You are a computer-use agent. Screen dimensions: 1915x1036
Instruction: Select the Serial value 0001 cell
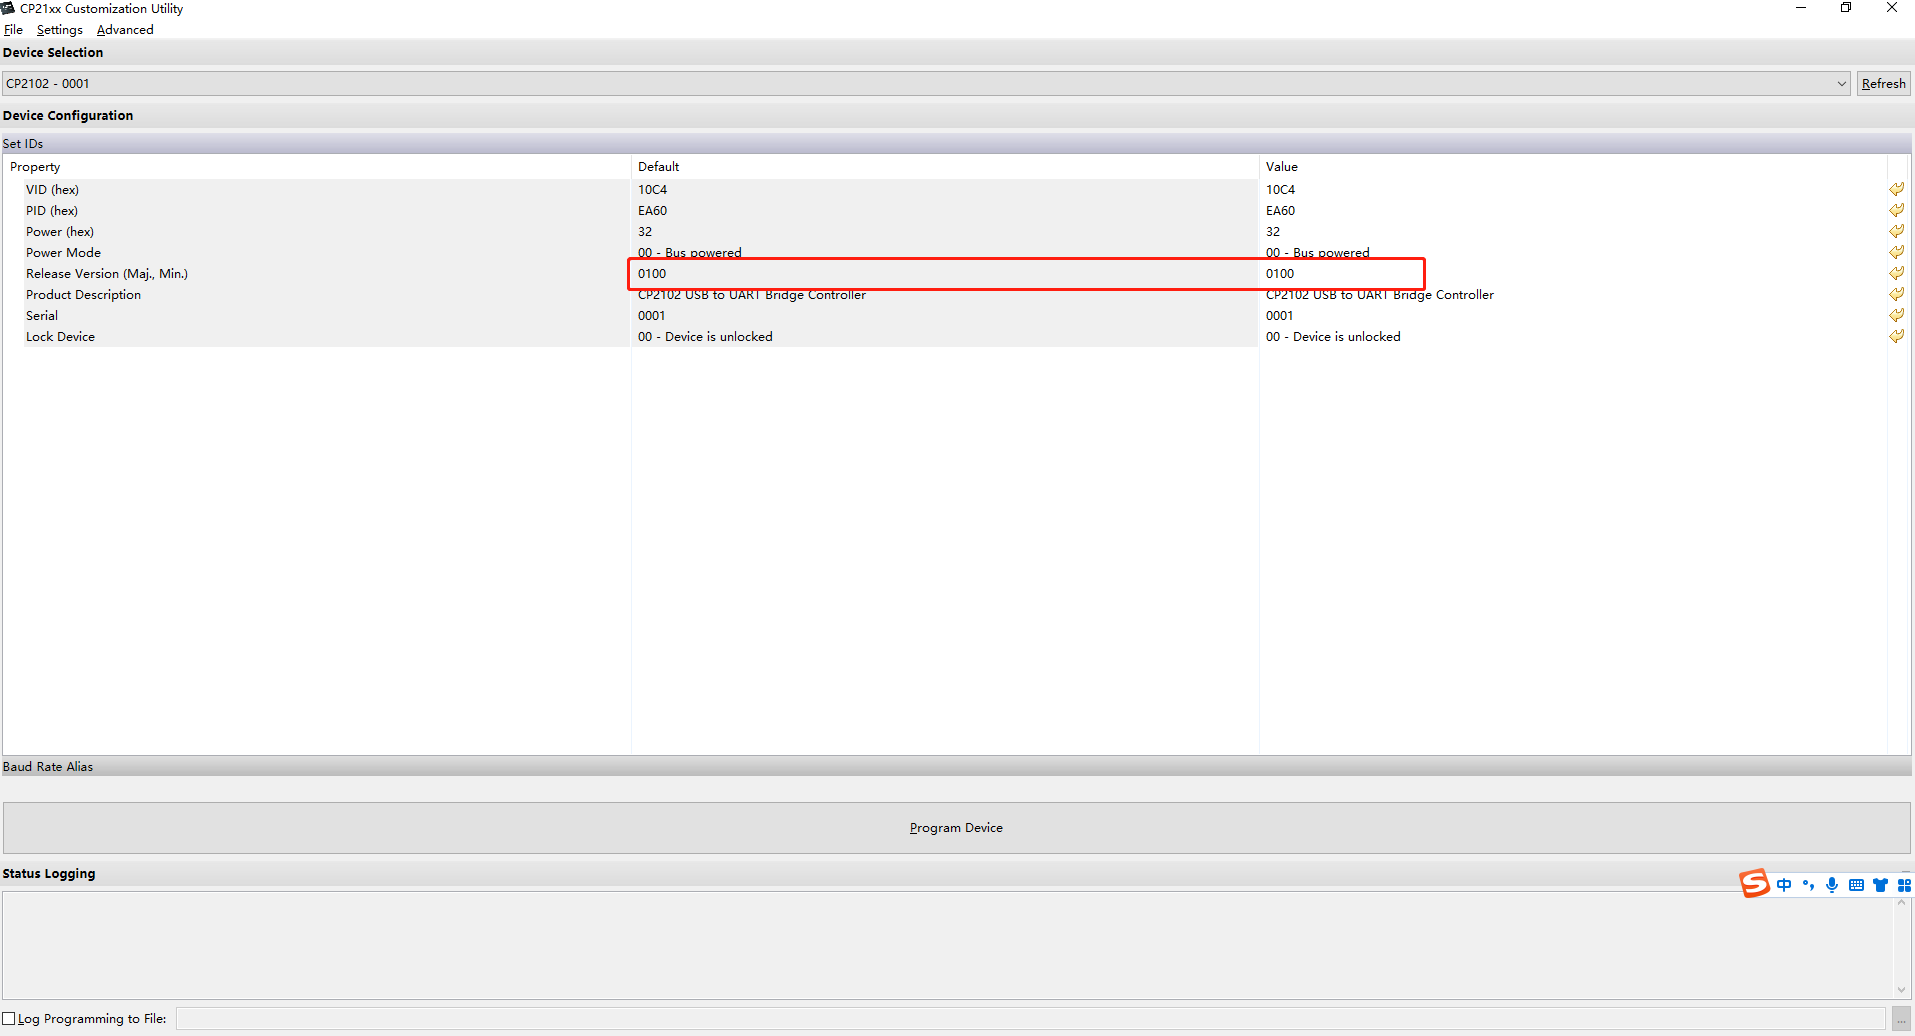(1572, 315)
